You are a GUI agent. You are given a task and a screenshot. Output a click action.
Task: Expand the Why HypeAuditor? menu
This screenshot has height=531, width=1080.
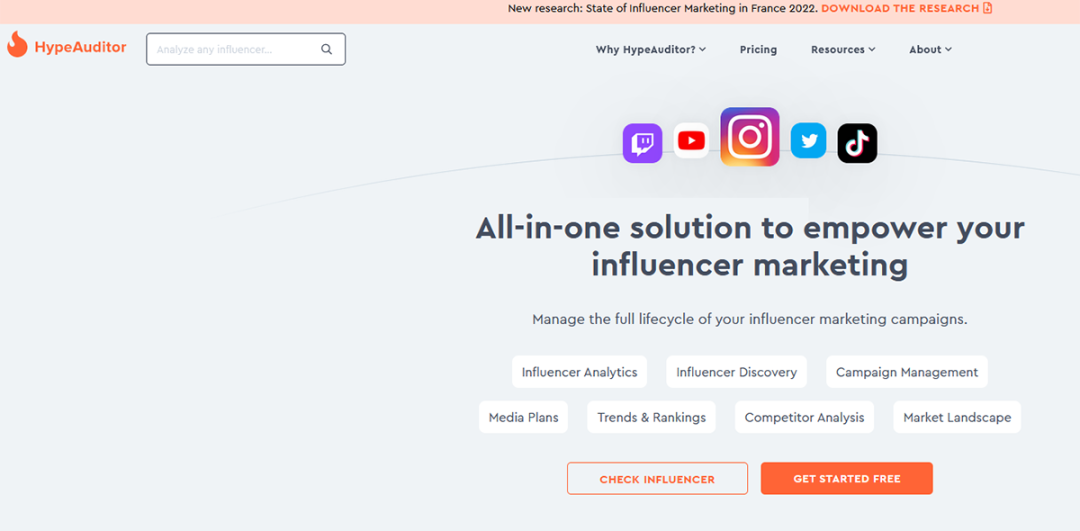[651, 50]
